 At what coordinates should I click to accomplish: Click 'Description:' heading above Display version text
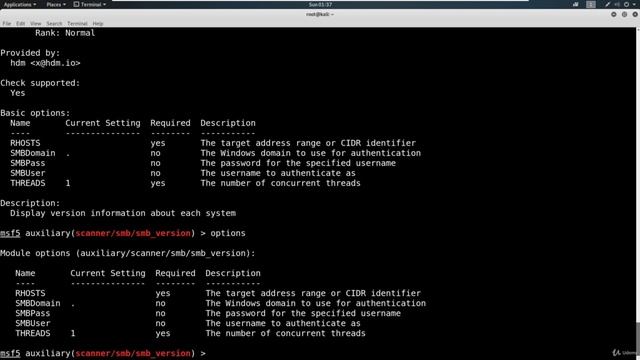point(30,203)
